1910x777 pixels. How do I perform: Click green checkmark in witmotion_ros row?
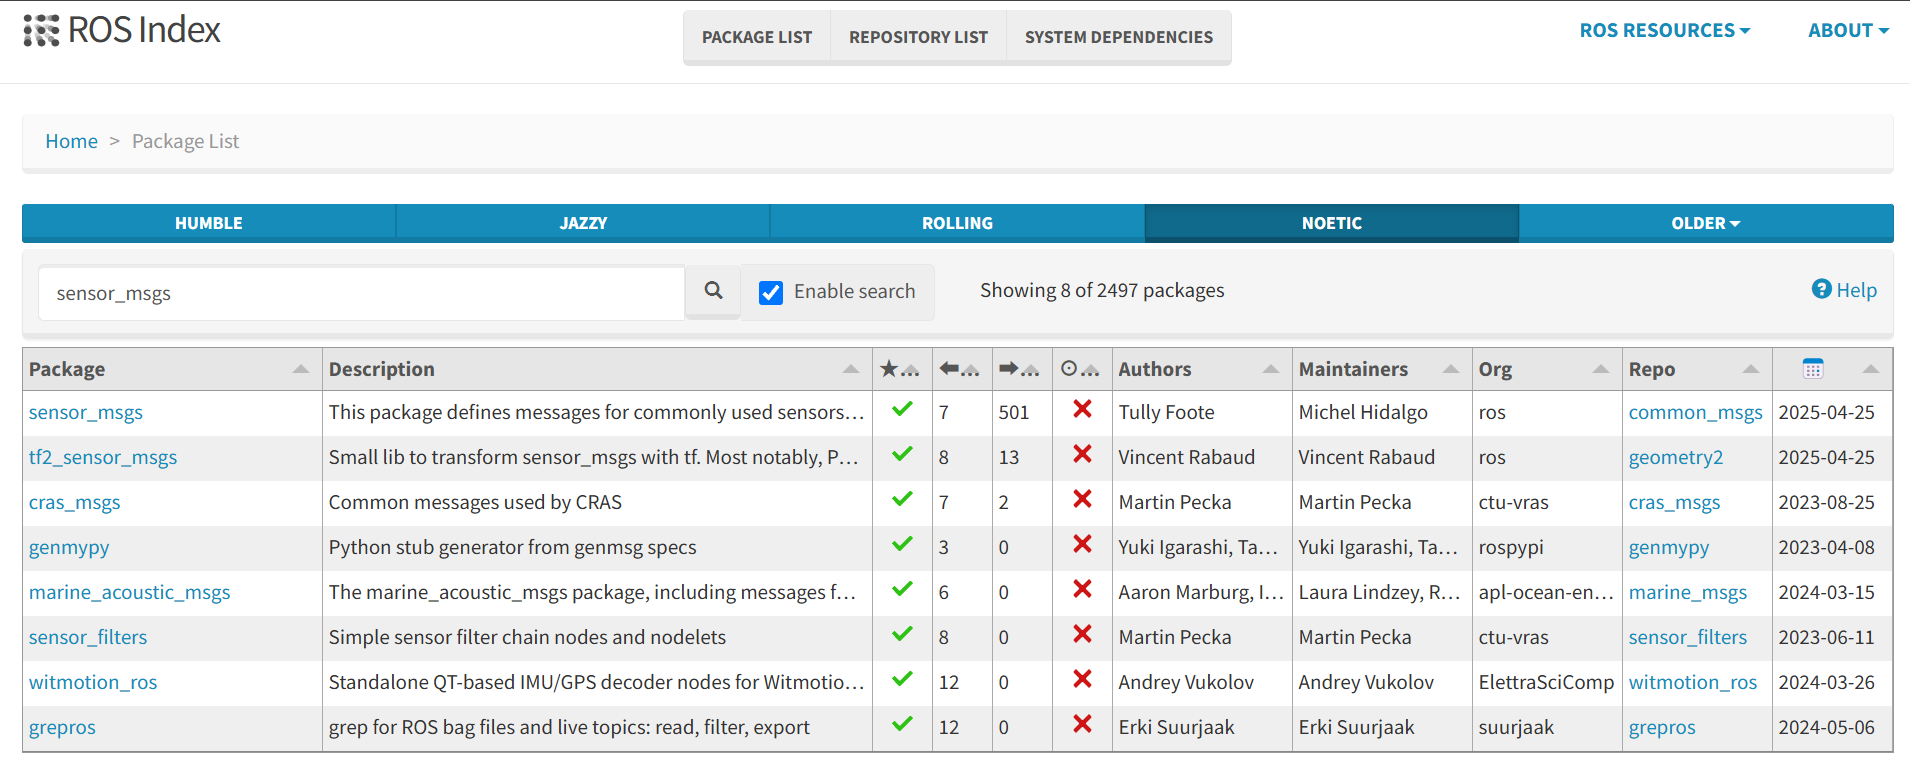[x=902, y=679]
